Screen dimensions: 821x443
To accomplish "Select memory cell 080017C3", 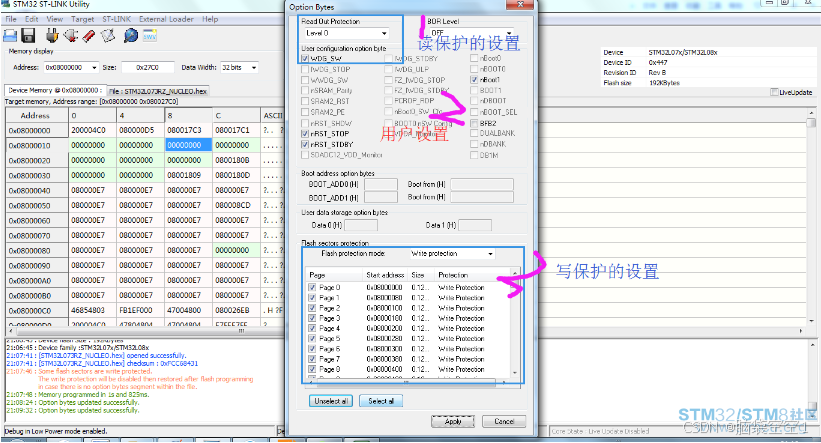I will point(188,130).
